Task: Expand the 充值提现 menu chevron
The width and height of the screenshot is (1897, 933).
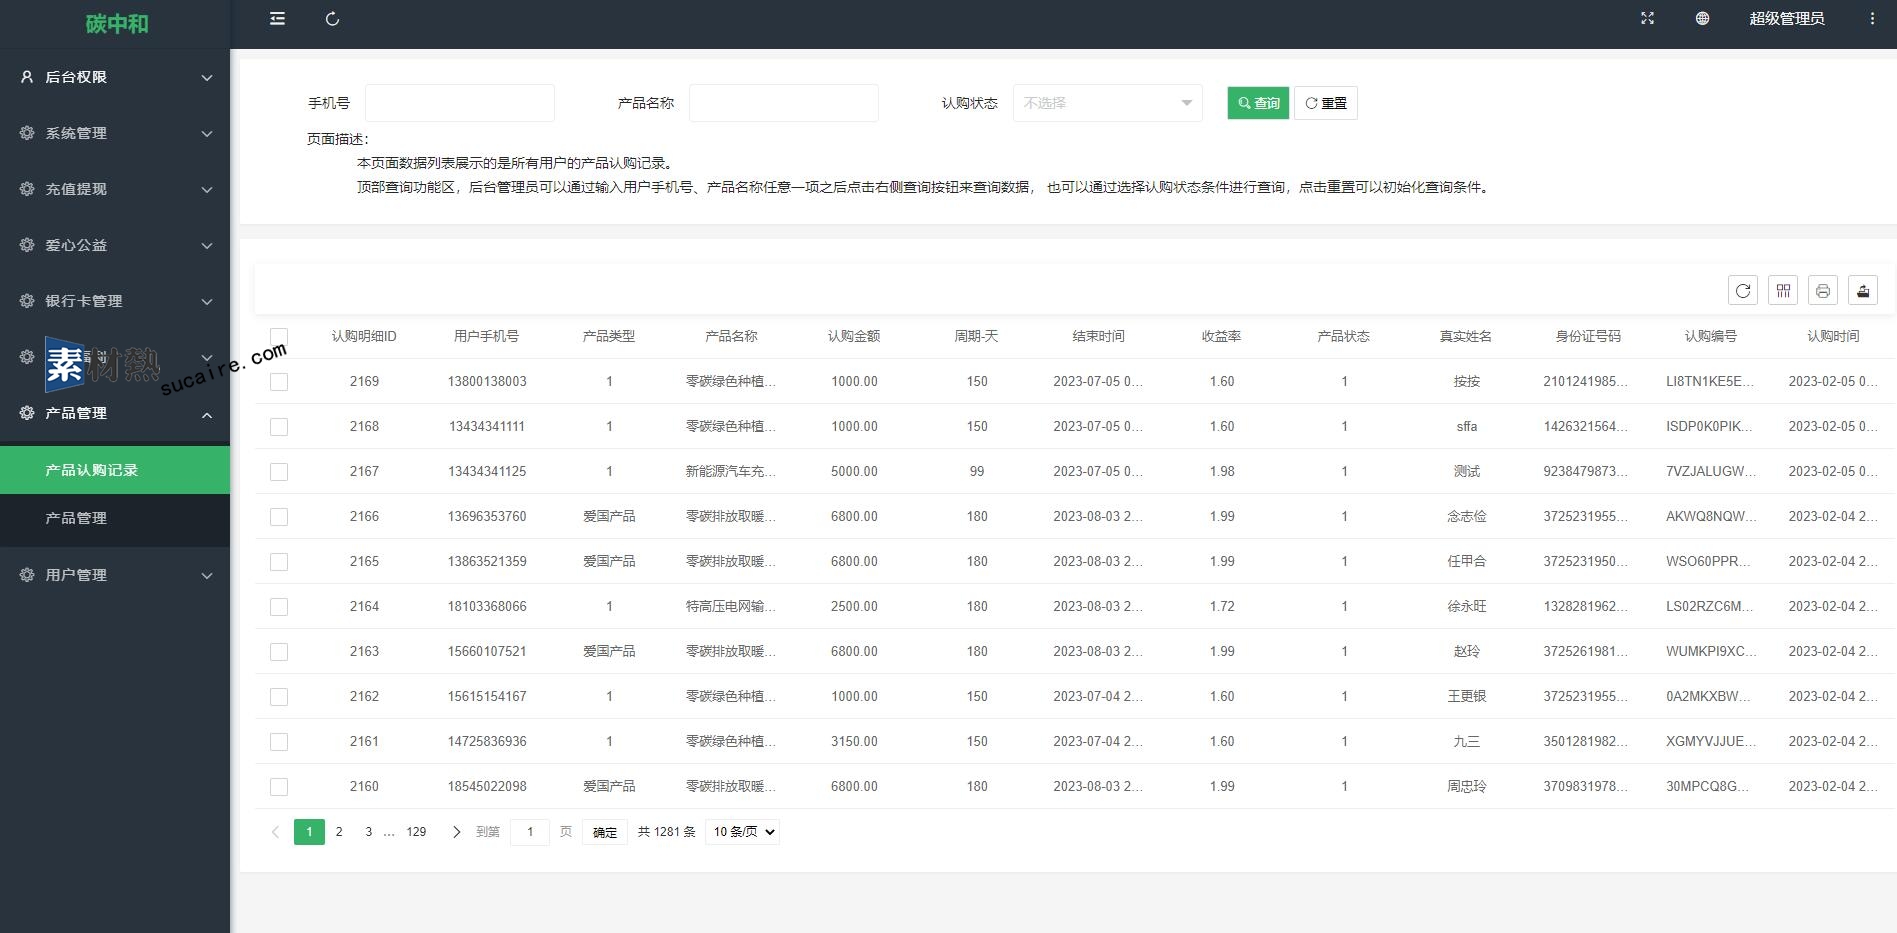Action: click(207, 189)
